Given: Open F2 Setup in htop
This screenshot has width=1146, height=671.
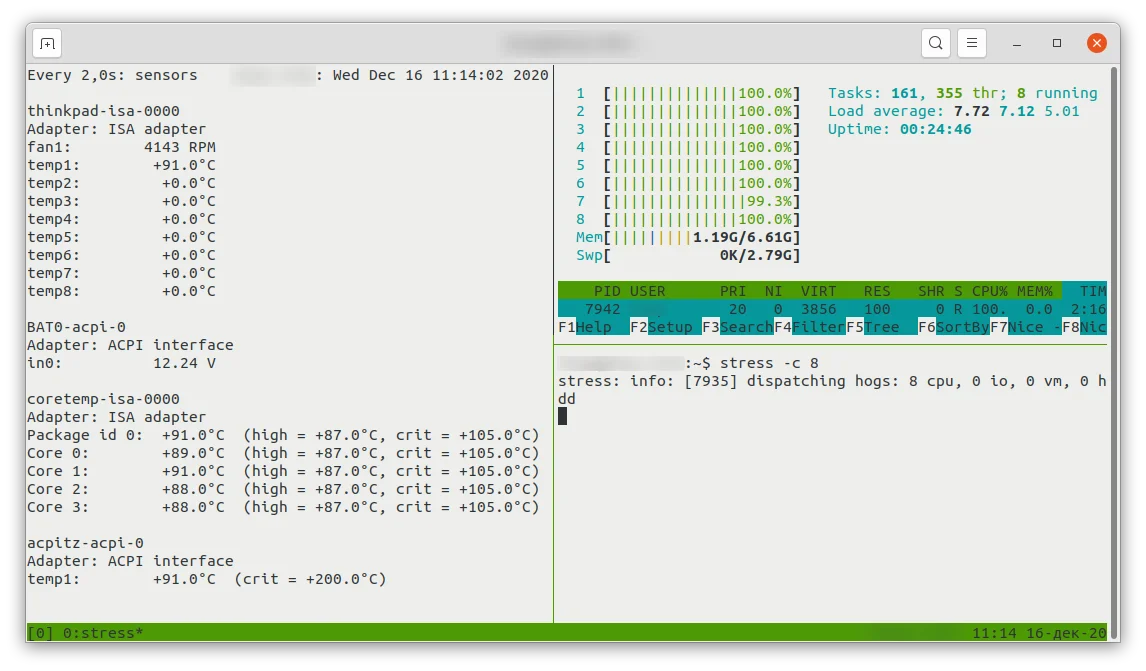Looking at the screenshot, I should tap(661, 327).
